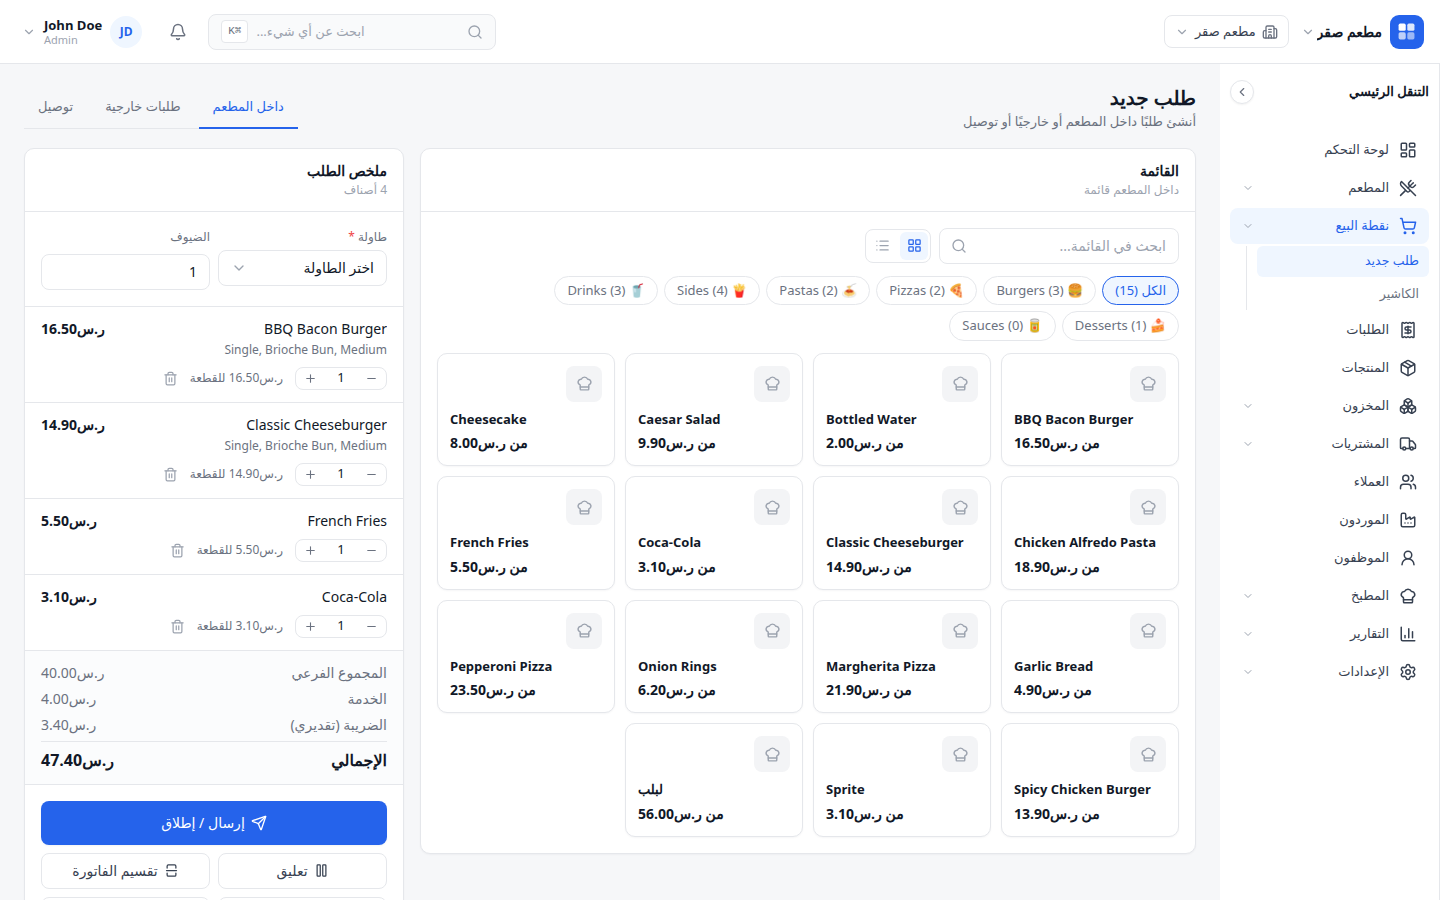The height and width of the screenshot is (900, 1440).
Task: Switch menu to list view
Action: pyautogui.click(x=883, y=246)
